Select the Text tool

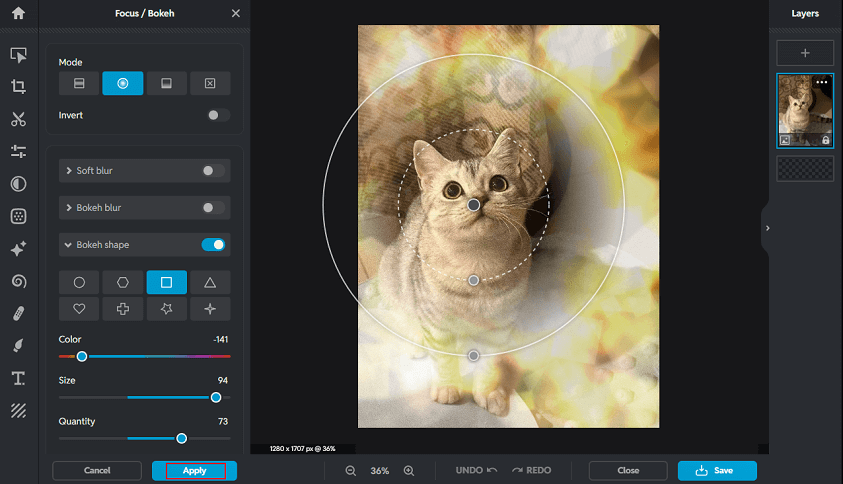point(18,379)
